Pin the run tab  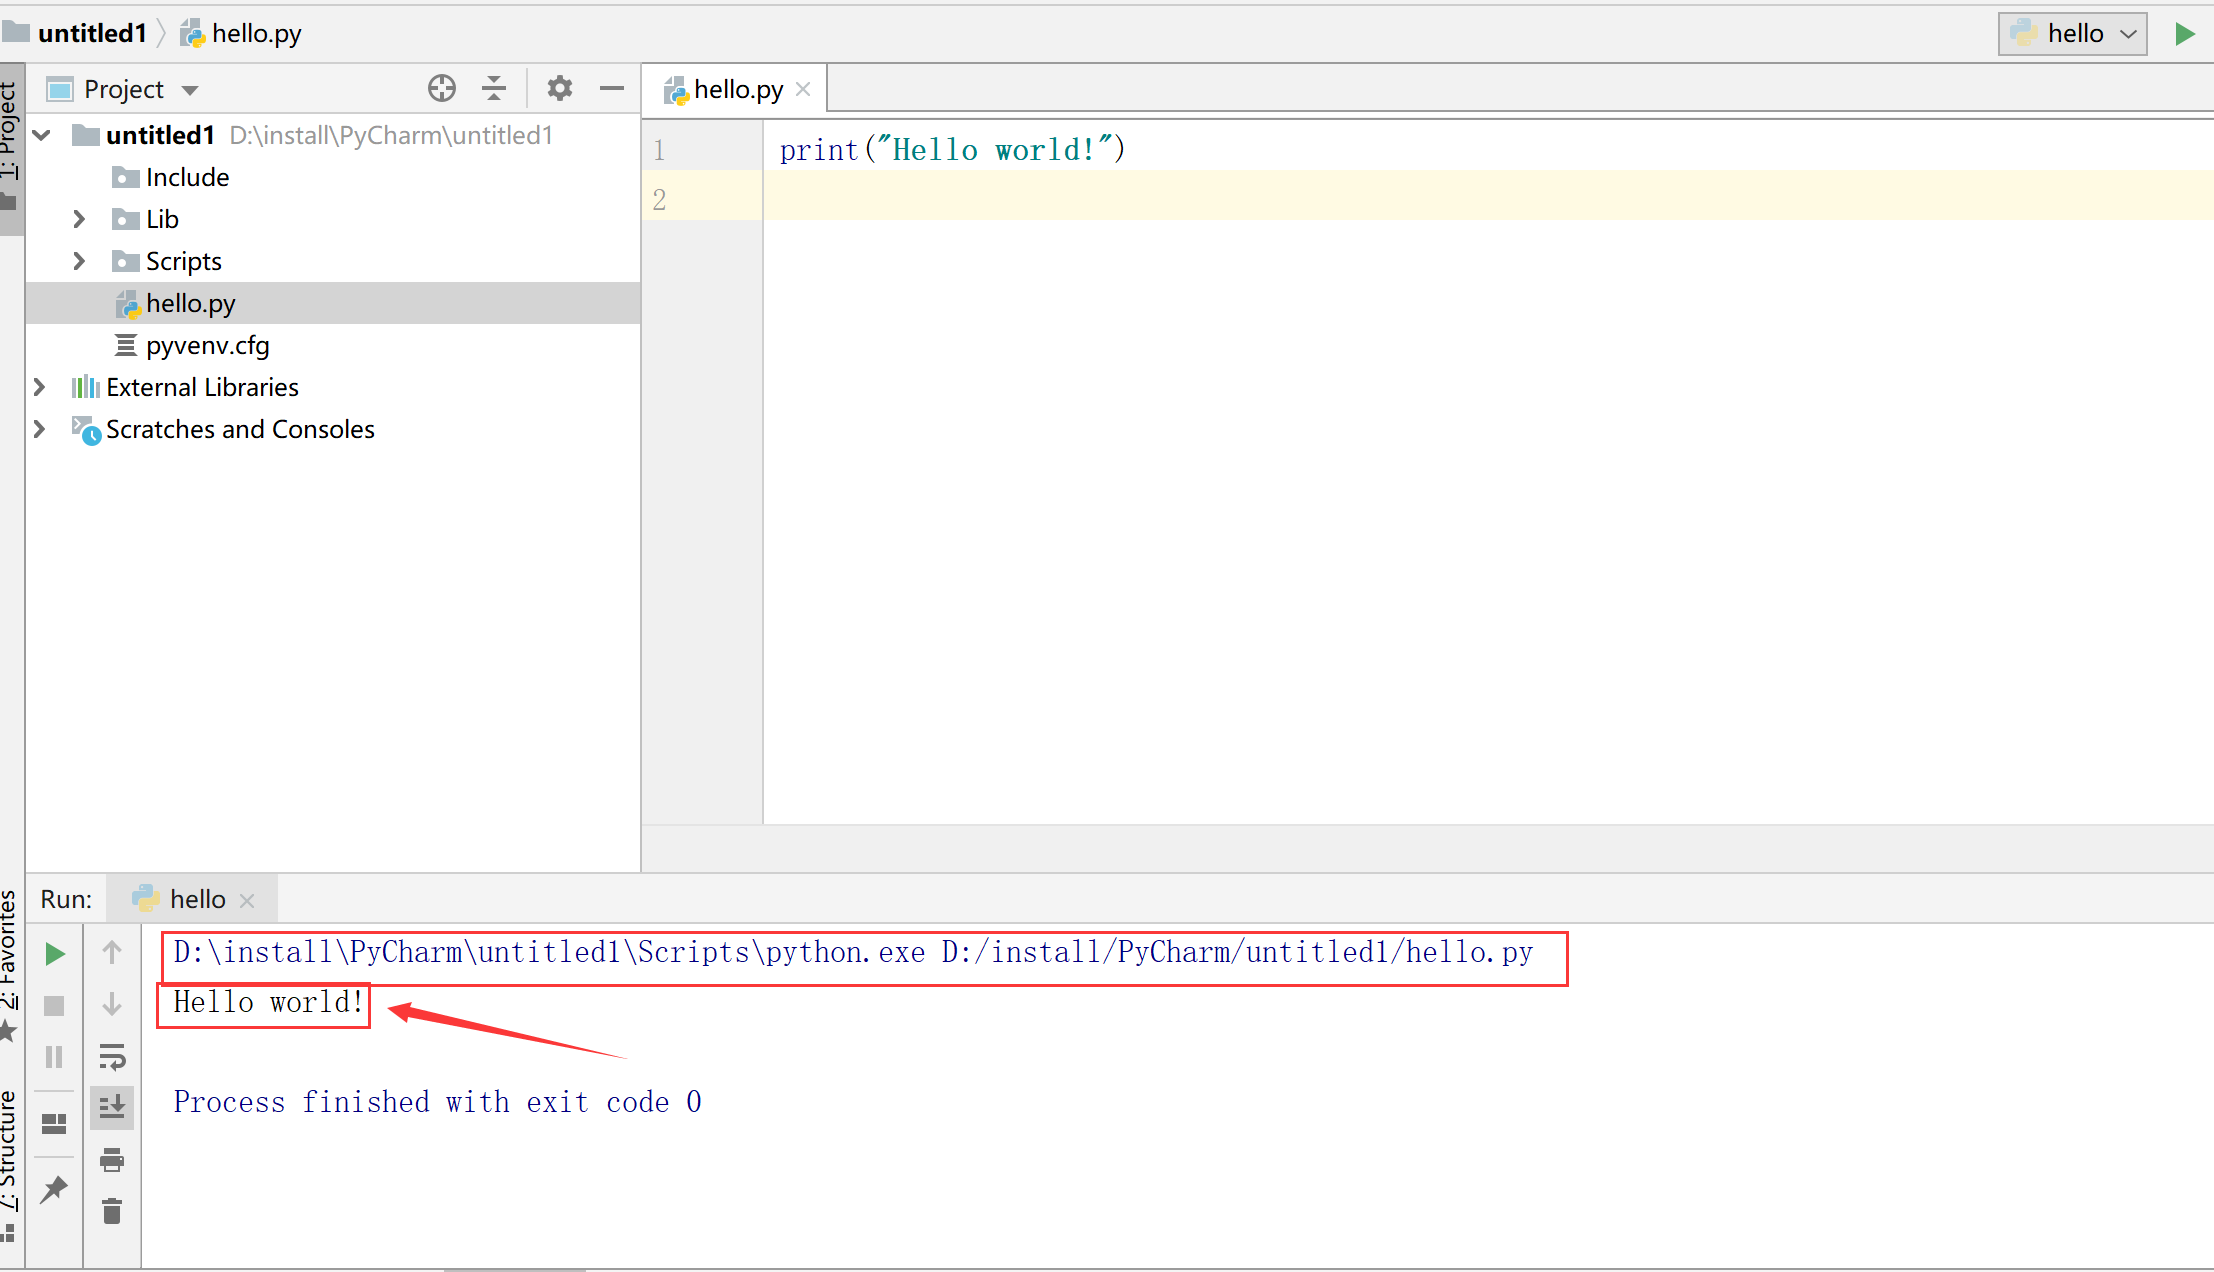click(x=55, y=1189)
